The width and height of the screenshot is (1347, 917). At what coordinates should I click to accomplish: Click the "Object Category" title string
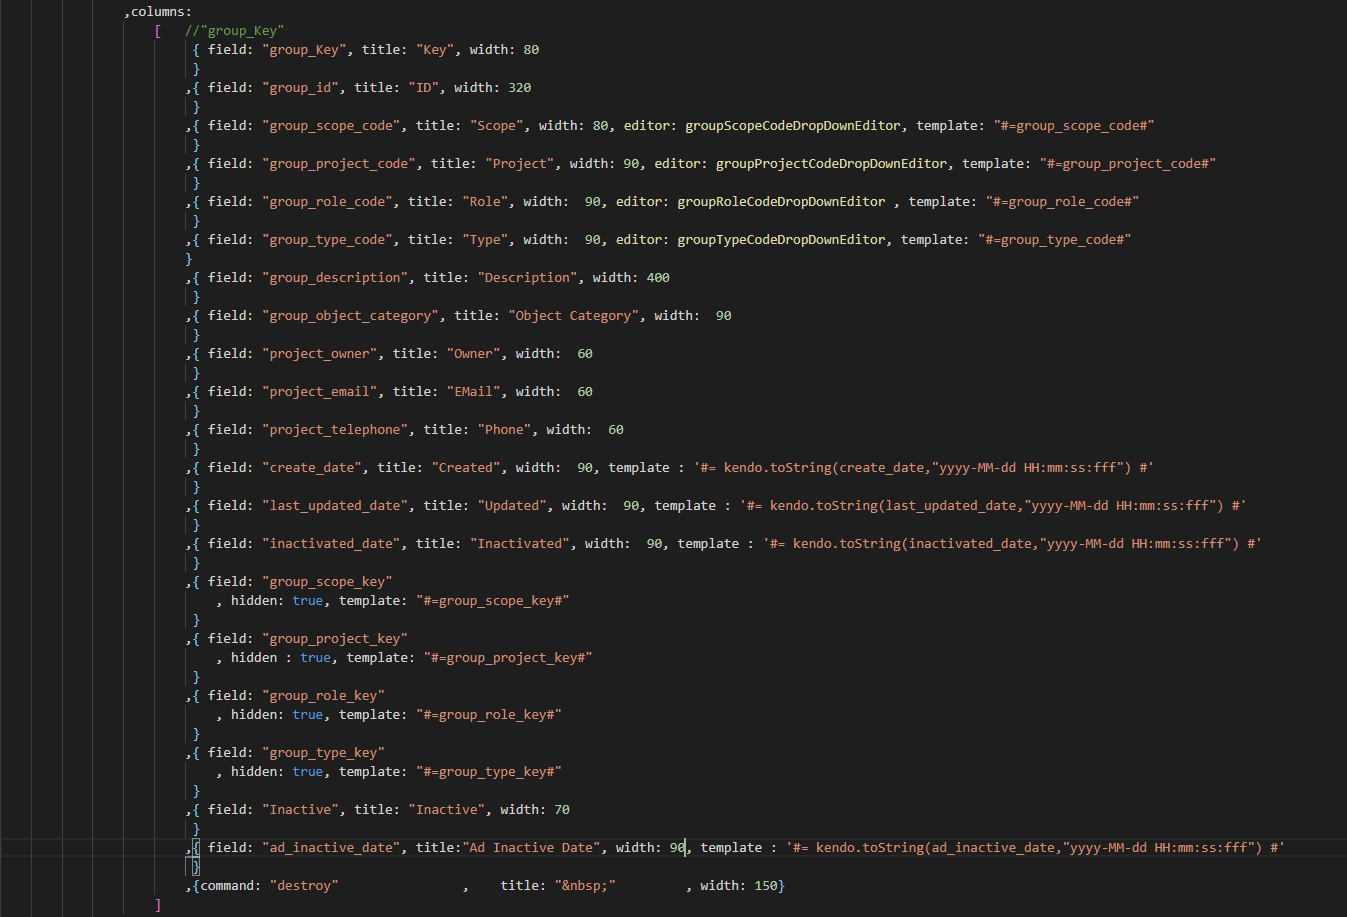572,316
